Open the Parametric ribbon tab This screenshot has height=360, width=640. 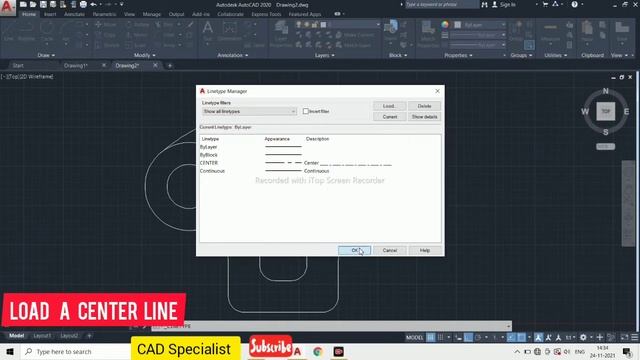(x=104, y=14)
